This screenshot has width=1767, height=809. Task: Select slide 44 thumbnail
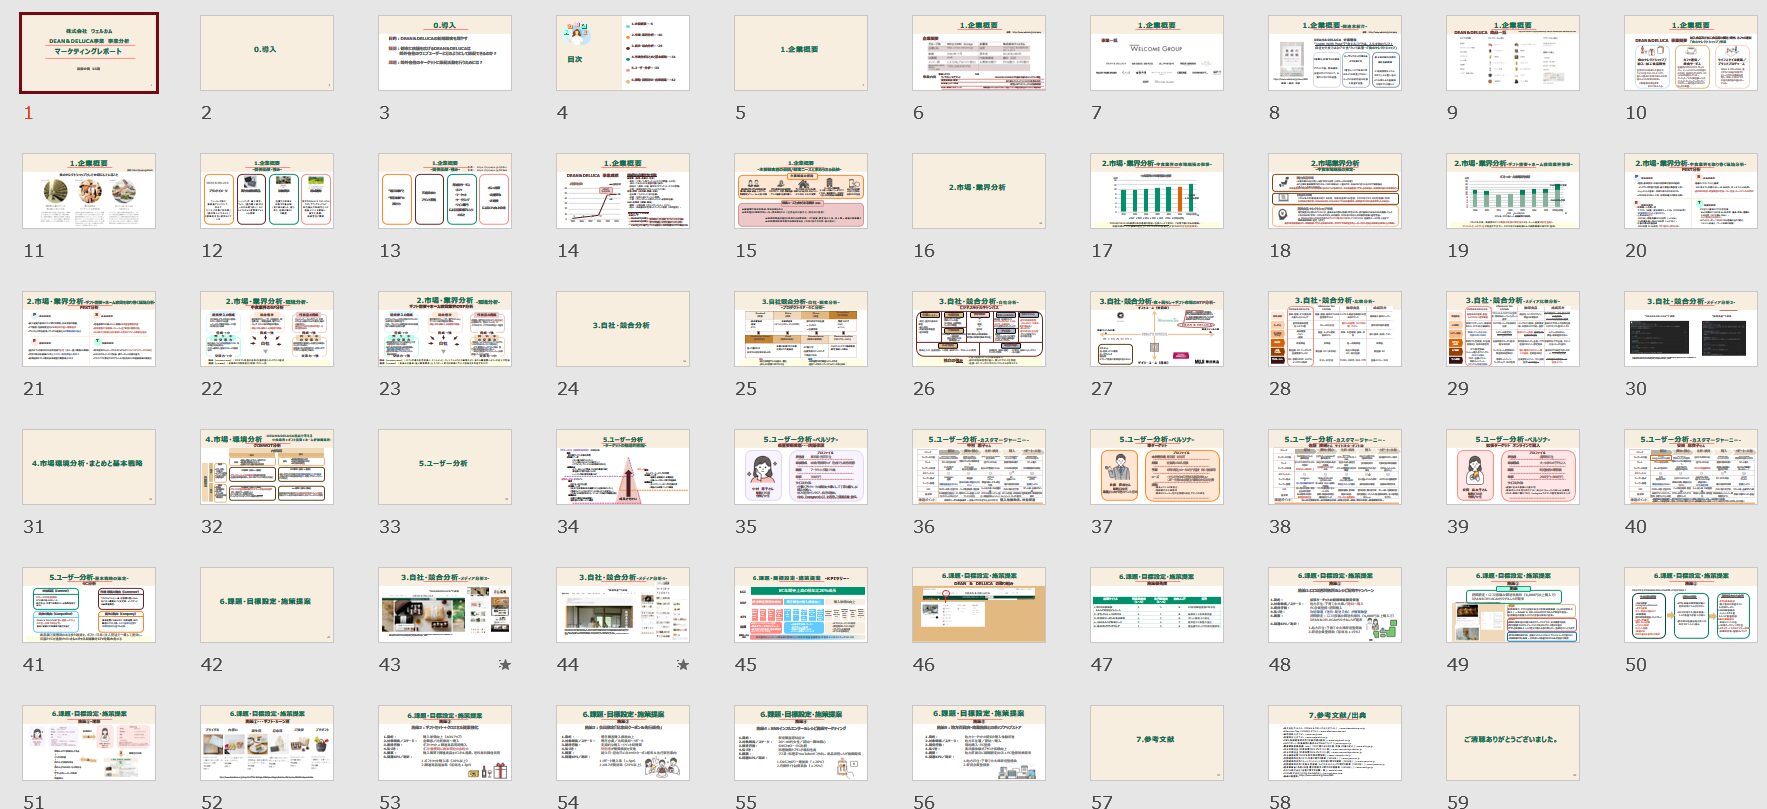click(623, 605)
